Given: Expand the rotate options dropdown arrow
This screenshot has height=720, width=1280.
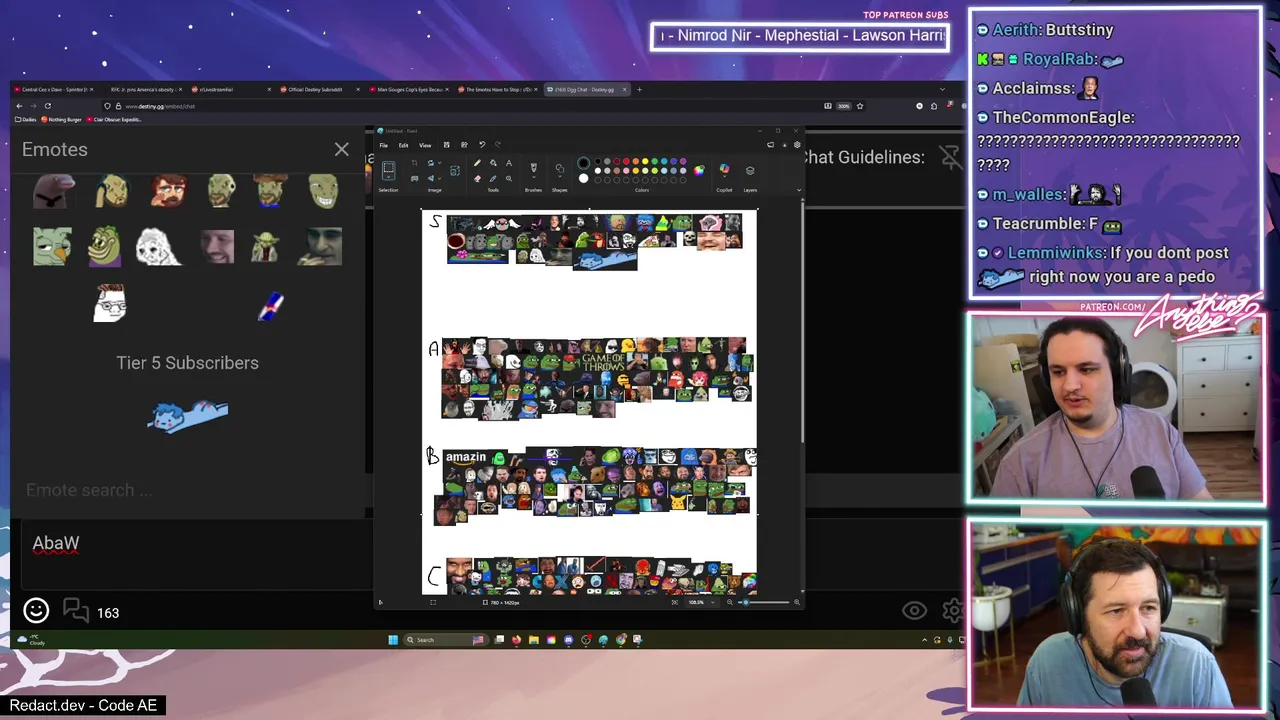Looking at the screenshot, I should (439, 163).
